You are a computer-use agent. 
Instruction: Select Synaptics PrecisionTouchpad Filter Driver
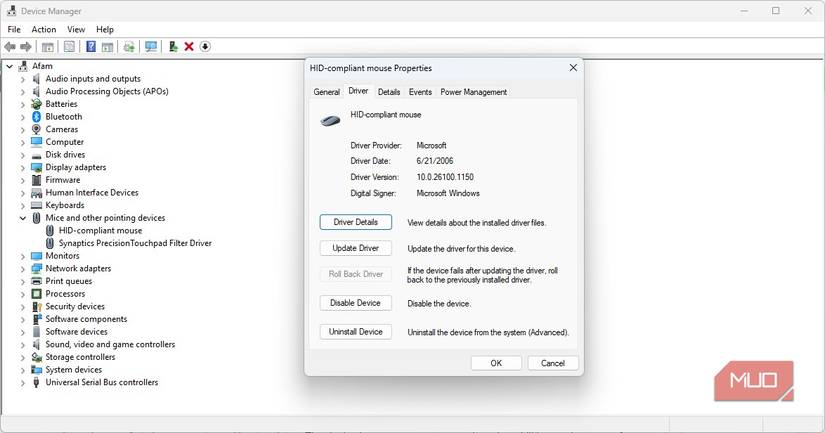click(135, 243)
